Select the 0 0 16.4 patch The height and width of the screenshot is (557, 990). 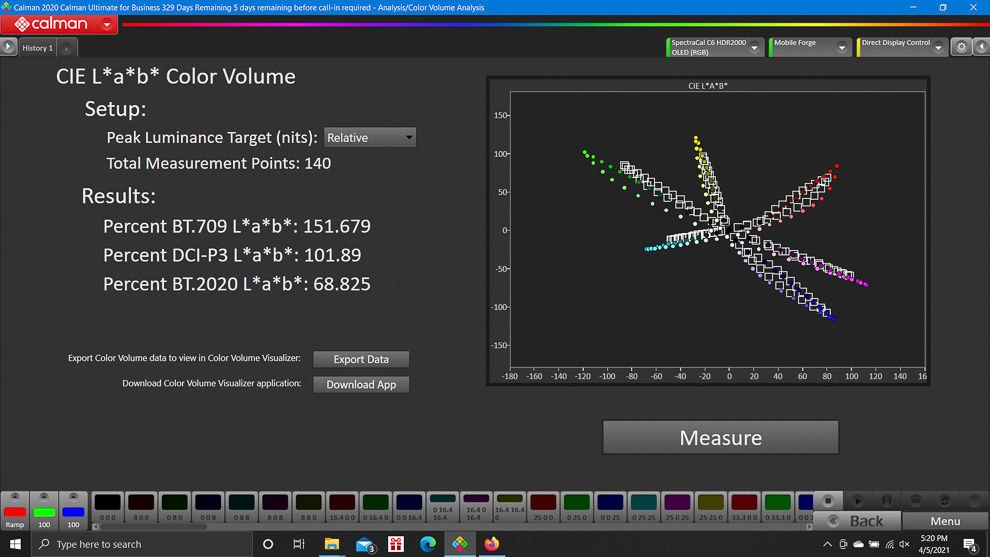pos(409,507)
